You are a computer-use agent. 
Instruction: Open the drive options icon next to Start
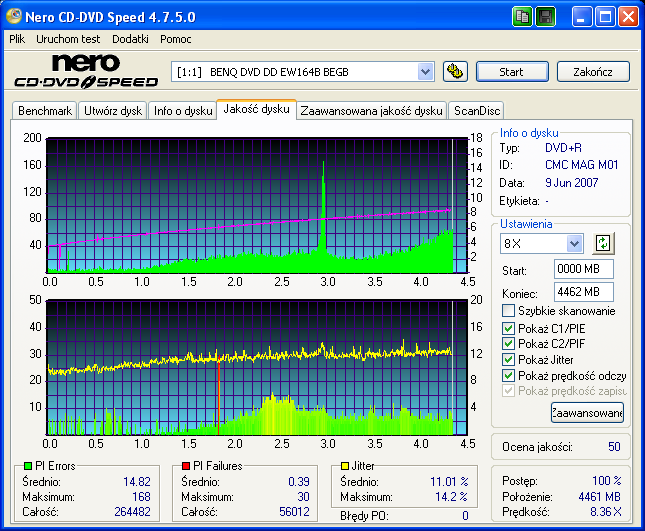(455, 72)
